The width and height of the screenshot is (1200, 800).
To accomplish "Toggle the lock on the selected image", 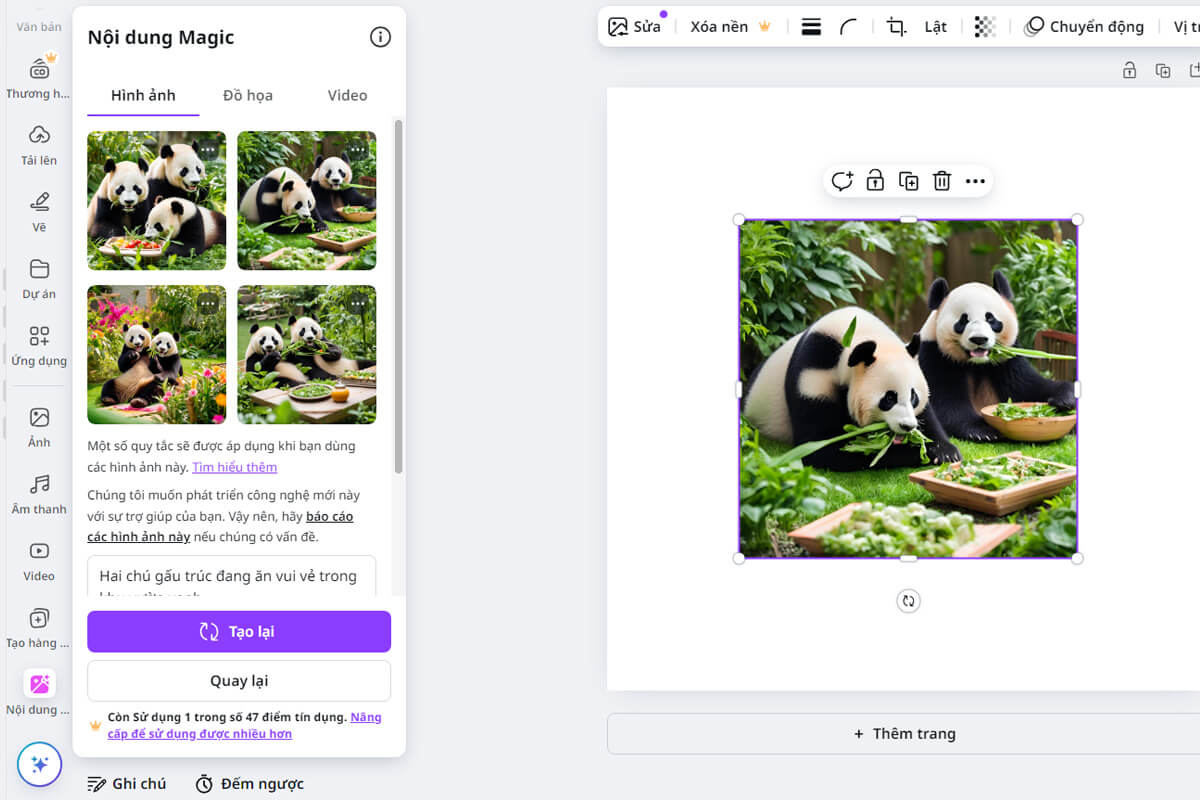I will pos(875,181).
